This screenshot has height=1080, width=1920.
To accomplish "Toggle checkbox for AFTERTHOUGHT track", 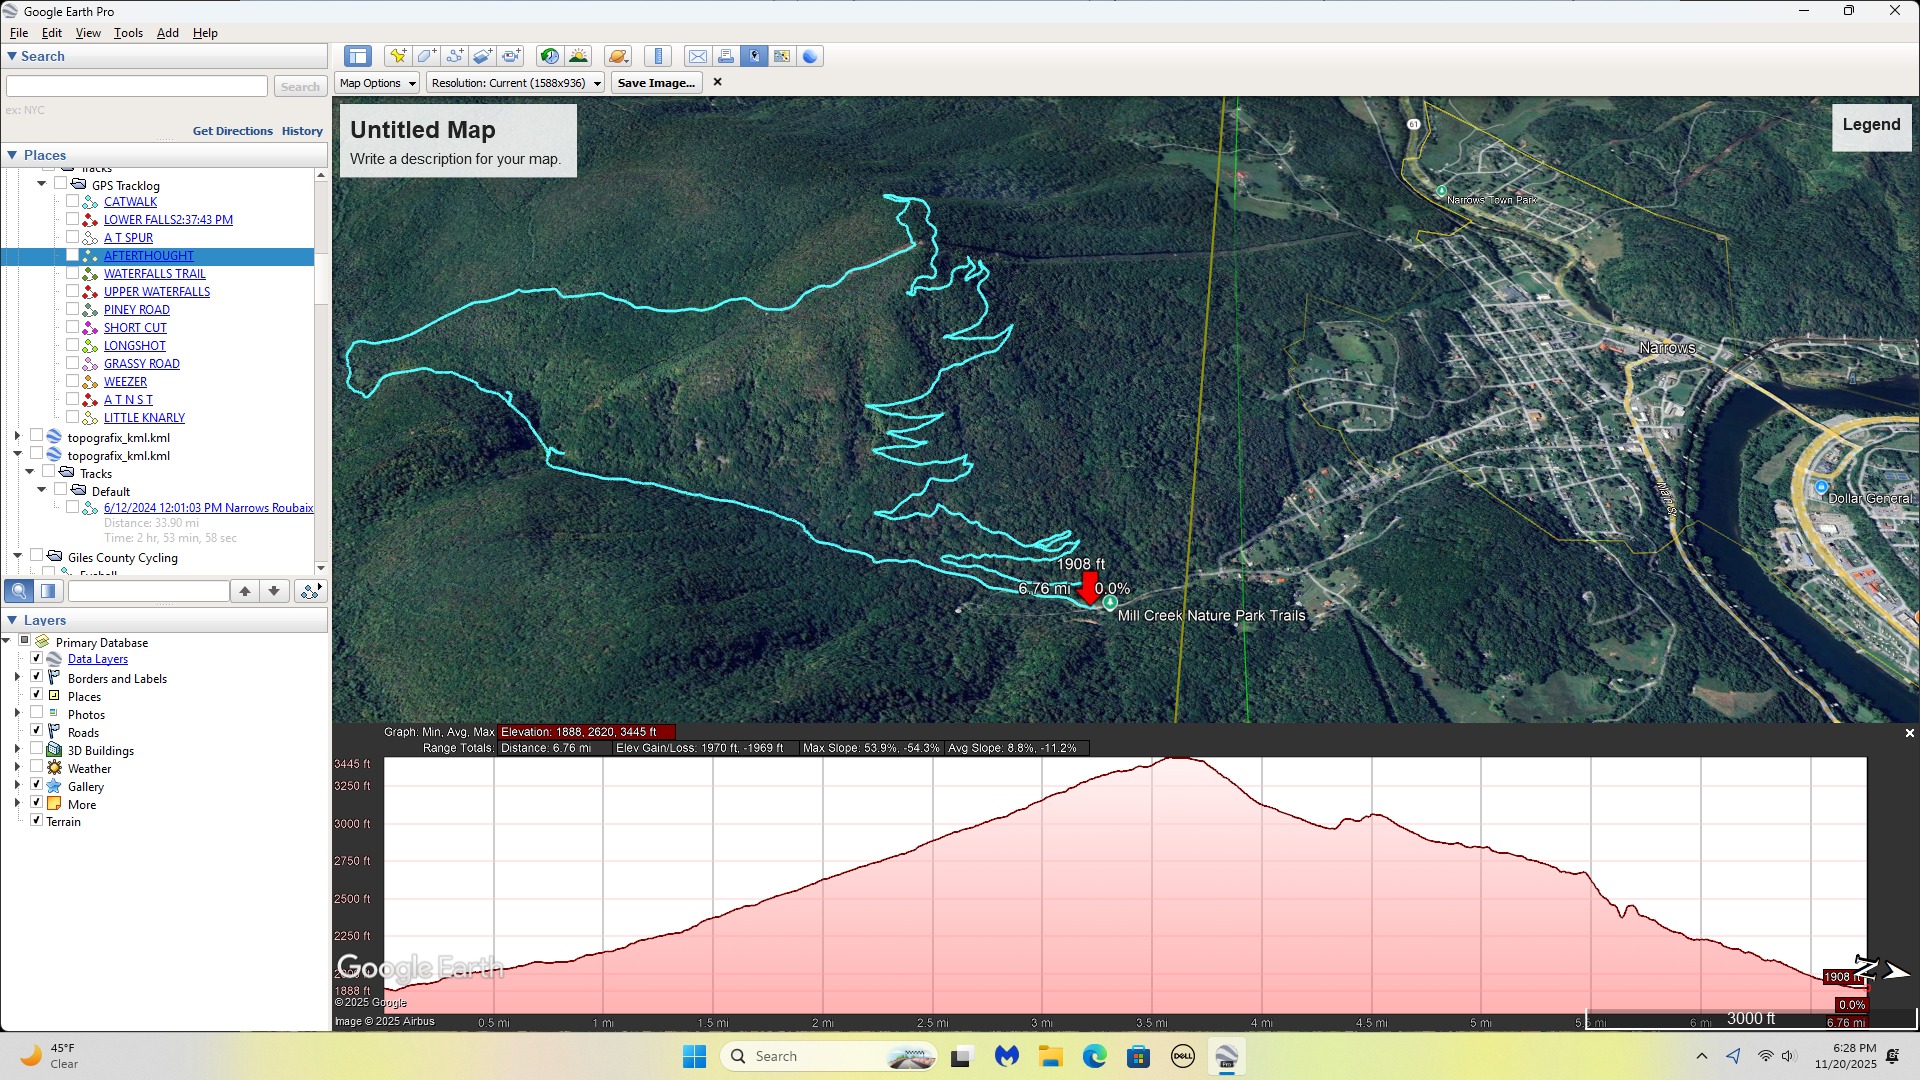I will (x=72, y=255).
